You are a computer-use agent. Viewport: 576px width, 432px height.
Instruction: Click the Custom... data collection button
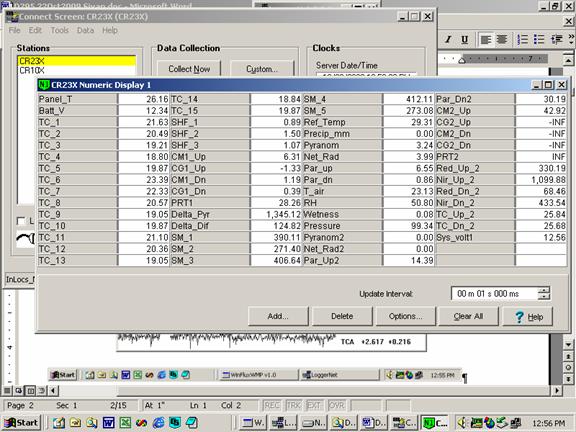(262, 69)
